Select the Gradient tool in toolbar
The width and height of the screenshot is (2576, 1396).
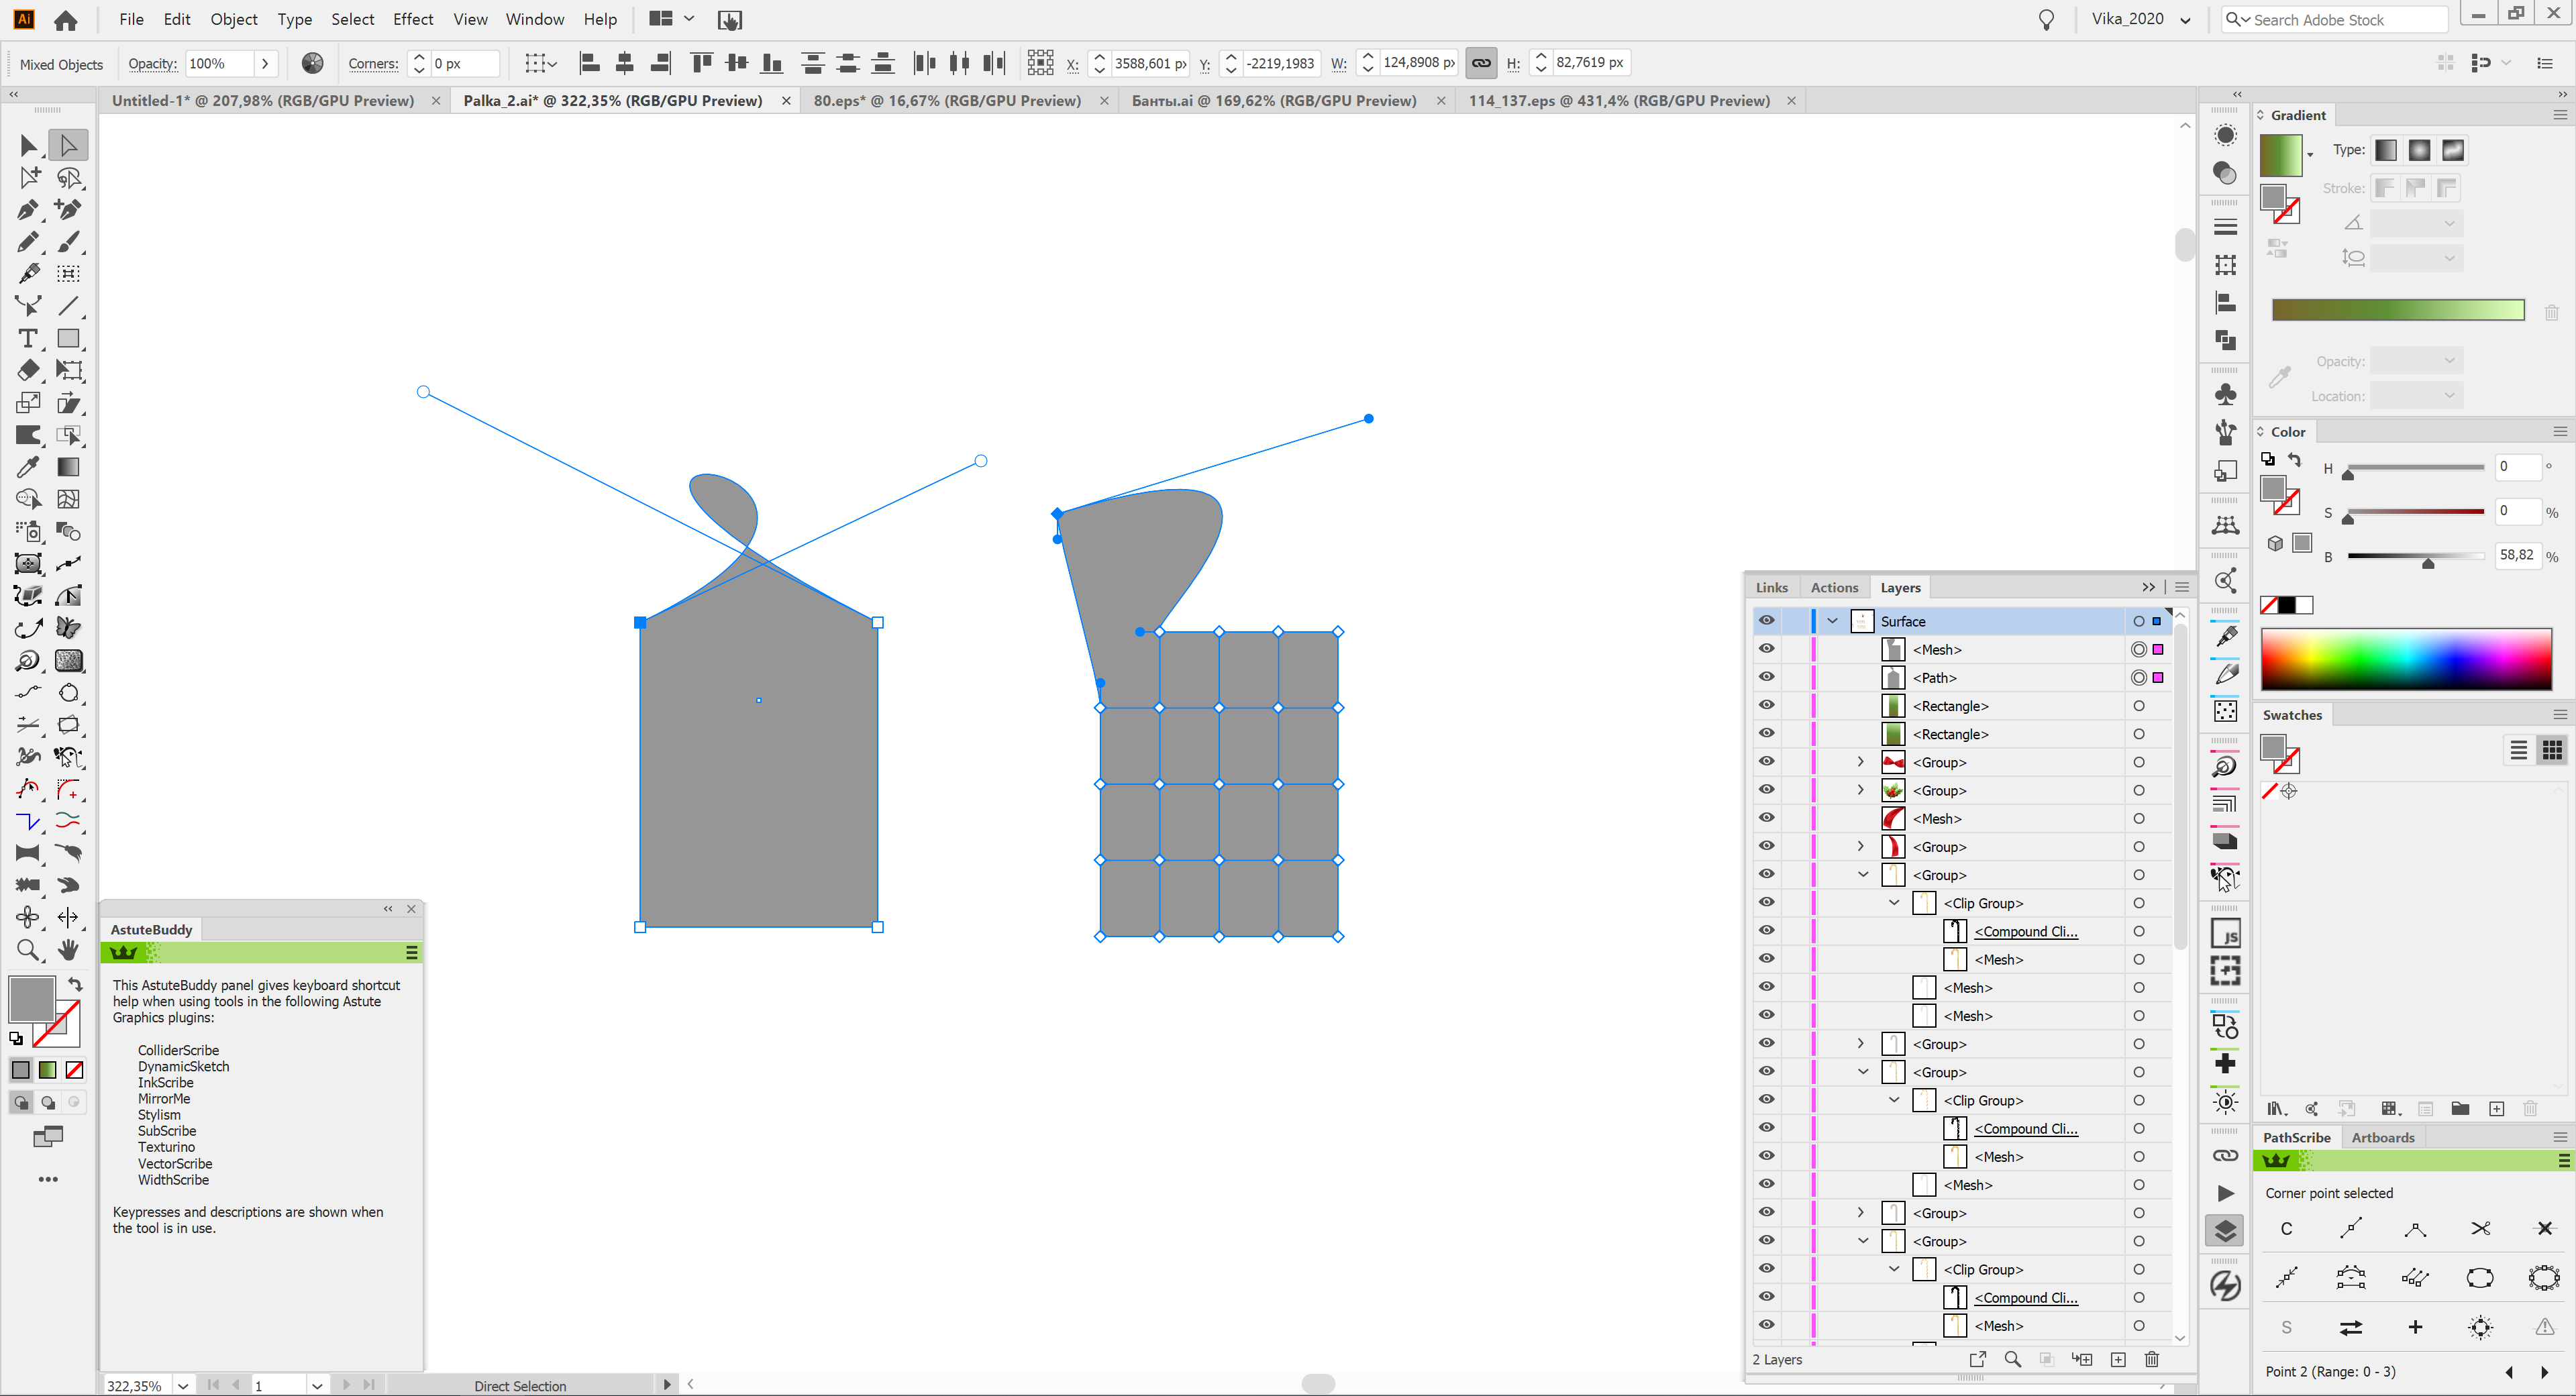pyautogui.click(x=68, y=467)
